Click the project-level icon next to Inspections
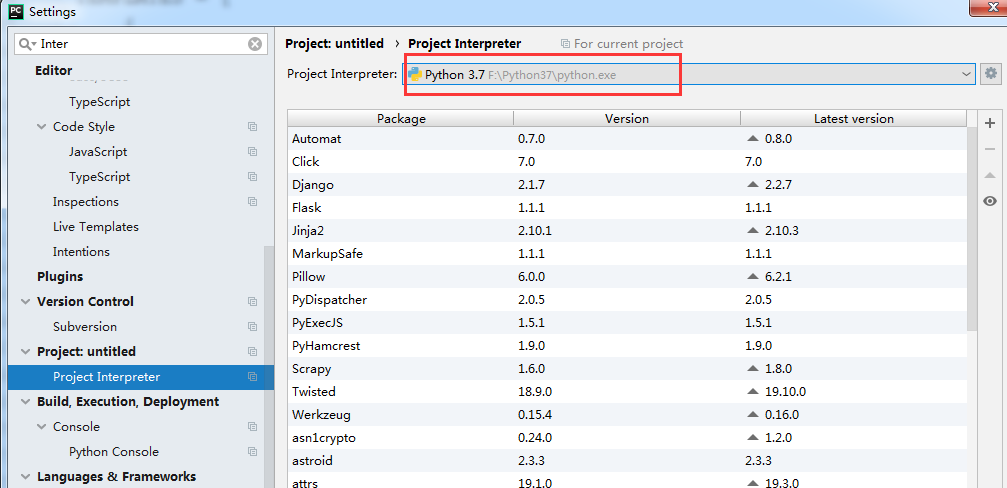 pos(252,202)
